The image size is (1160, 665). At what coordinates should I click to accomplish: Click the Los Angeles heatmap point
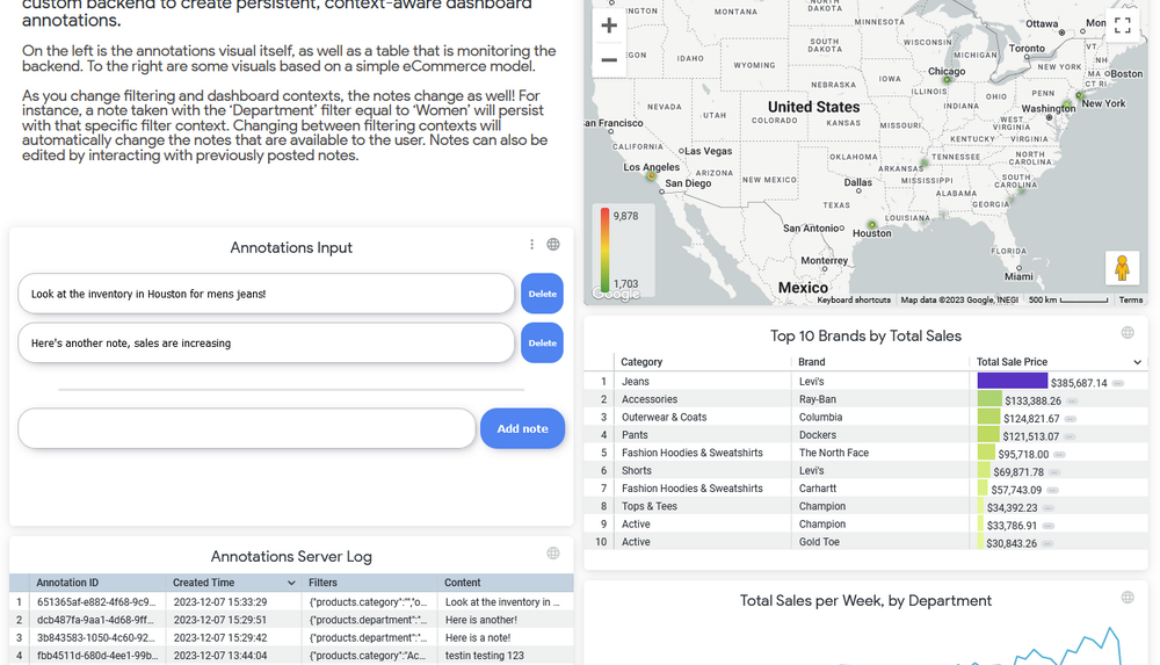[x=651, y=176]
